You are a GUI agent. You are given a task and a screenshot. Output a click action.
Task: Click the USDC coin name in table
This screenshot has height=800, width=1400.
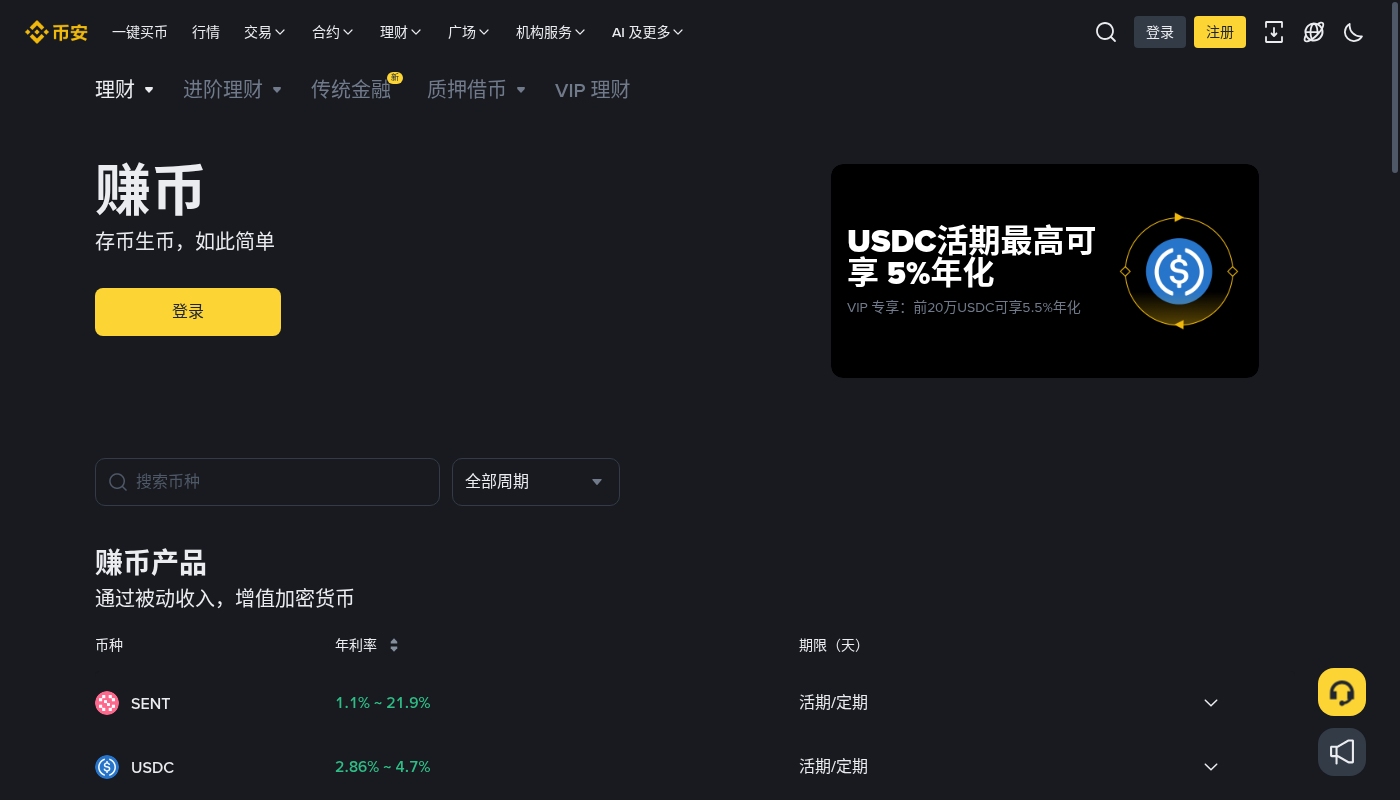pyautogui.click(x=152, y=768)
